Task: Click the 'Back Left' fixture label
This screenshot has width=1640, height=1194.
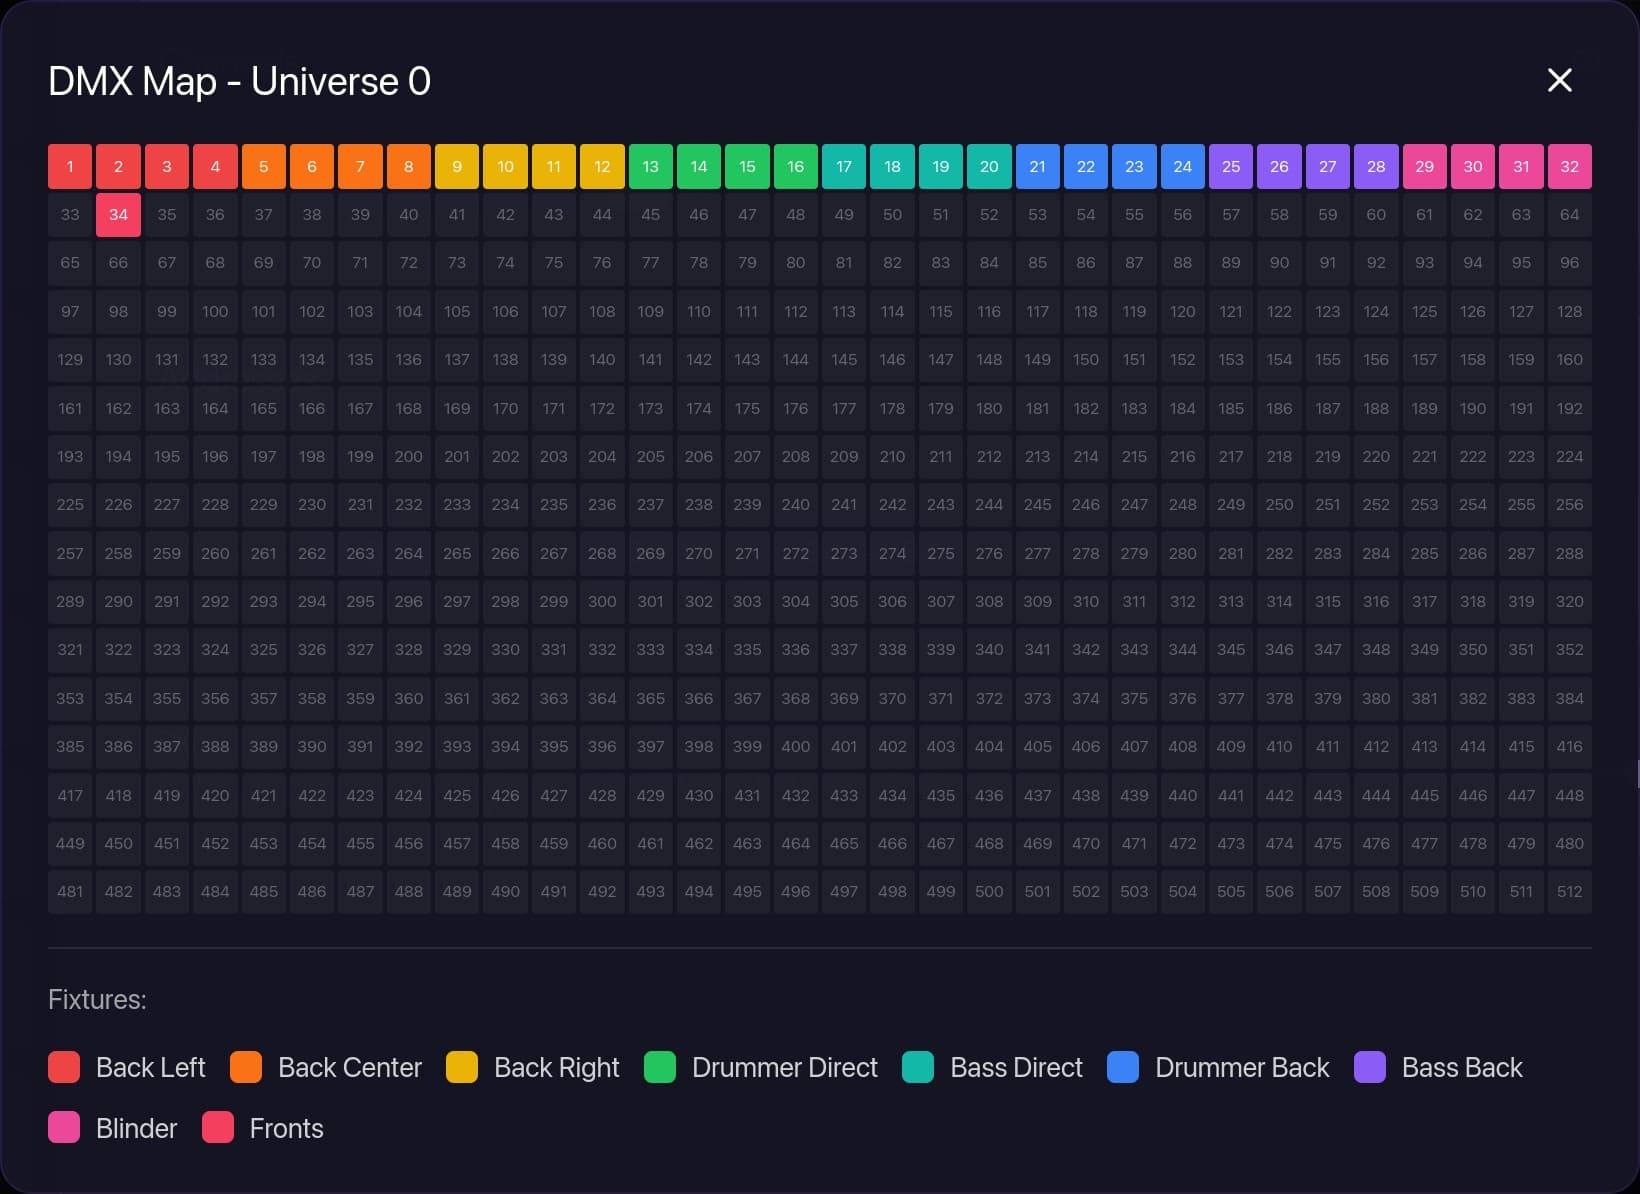Action: [151, 1068]
